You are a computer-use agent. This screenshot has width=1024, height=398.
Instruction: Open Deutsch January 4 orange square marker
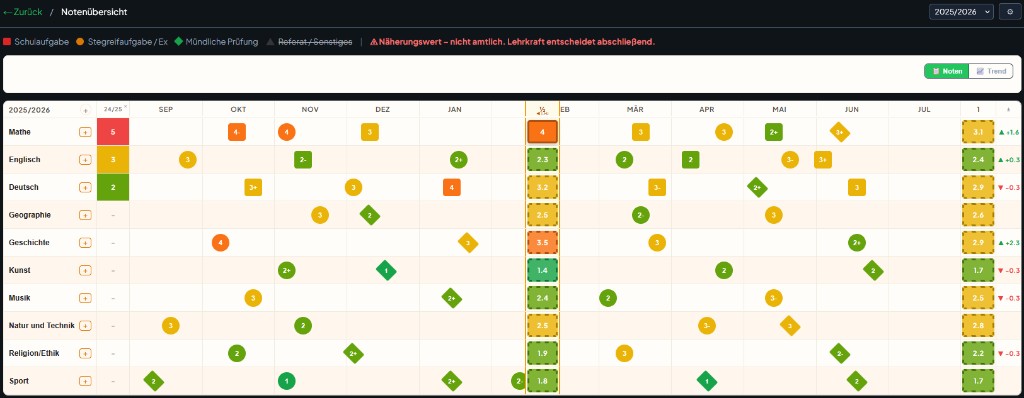point(452,188)
